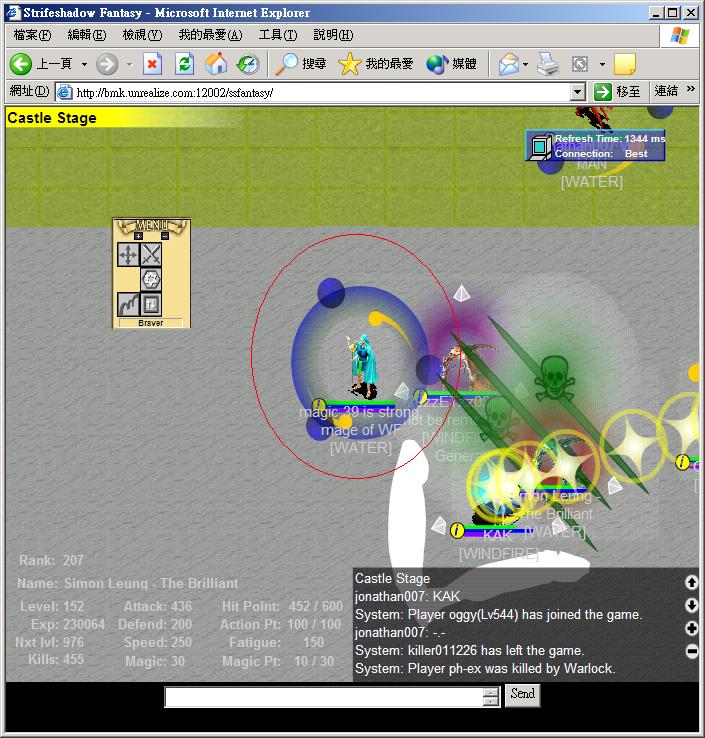Click the Windows logo throbber

coord(679,36)
